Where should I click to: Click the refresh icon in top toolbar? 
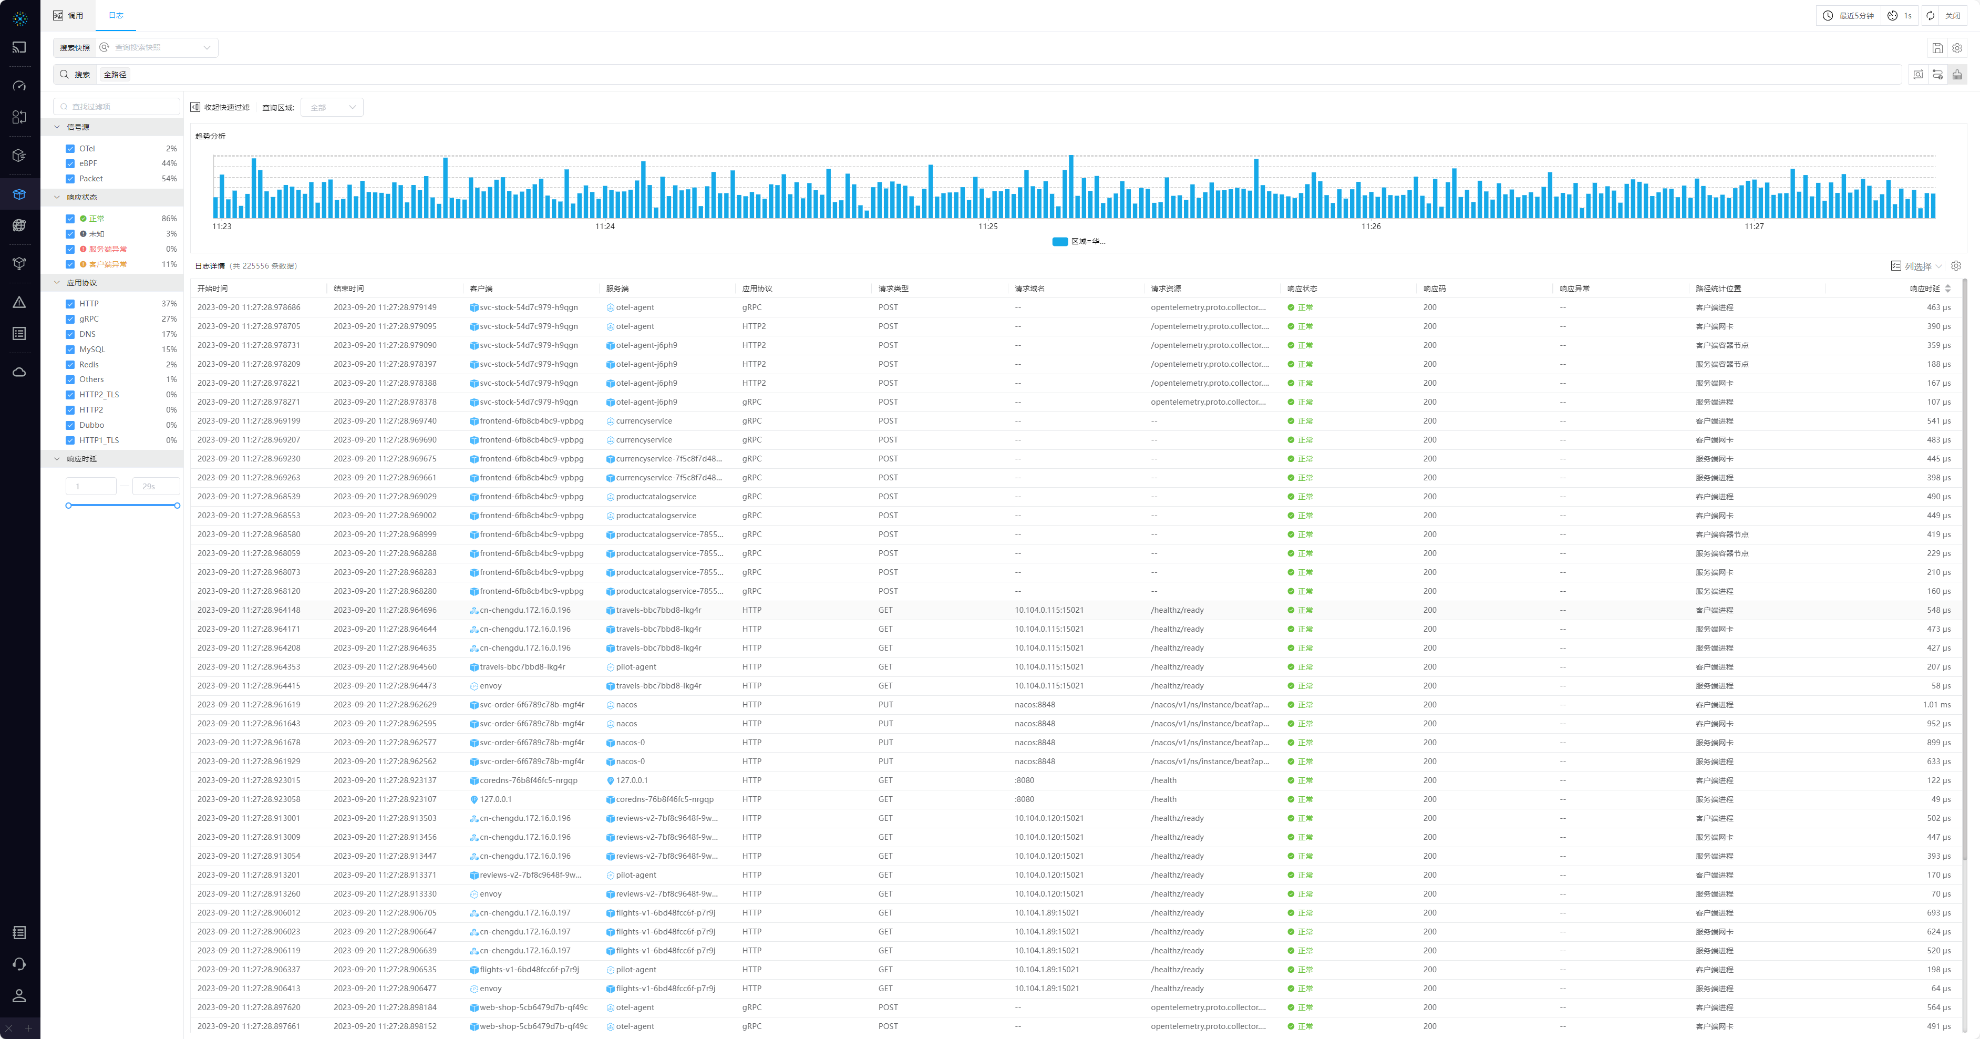1930,16
